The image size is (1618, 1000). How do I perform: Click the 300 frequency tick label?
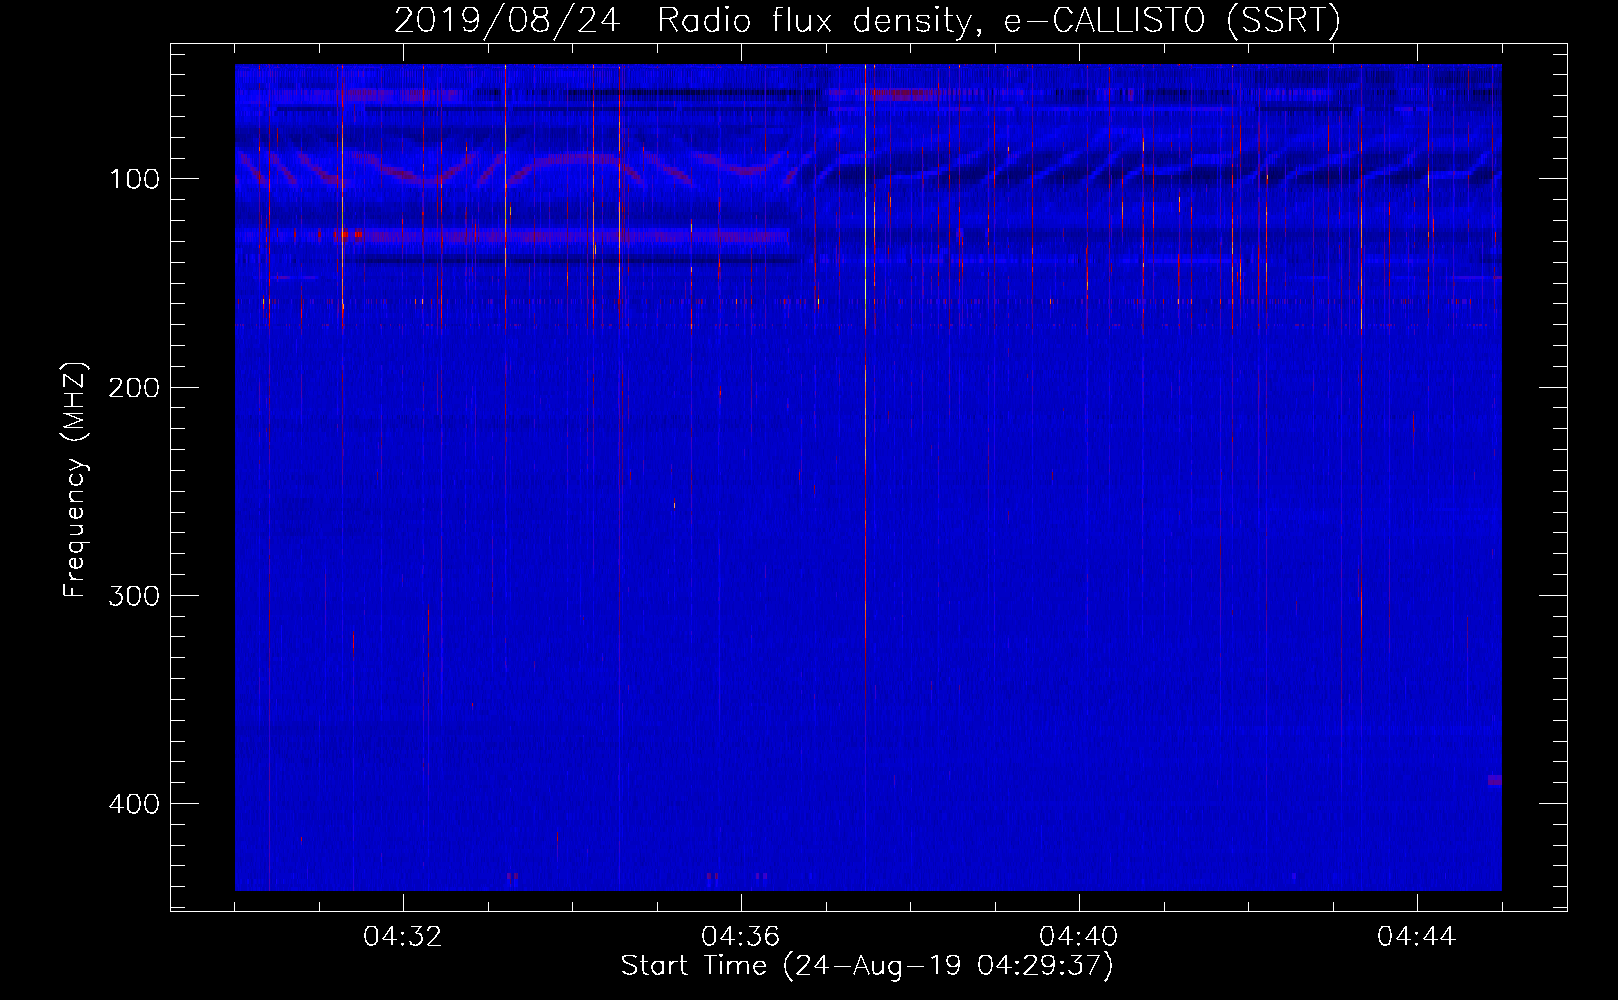tap(134, 596)
